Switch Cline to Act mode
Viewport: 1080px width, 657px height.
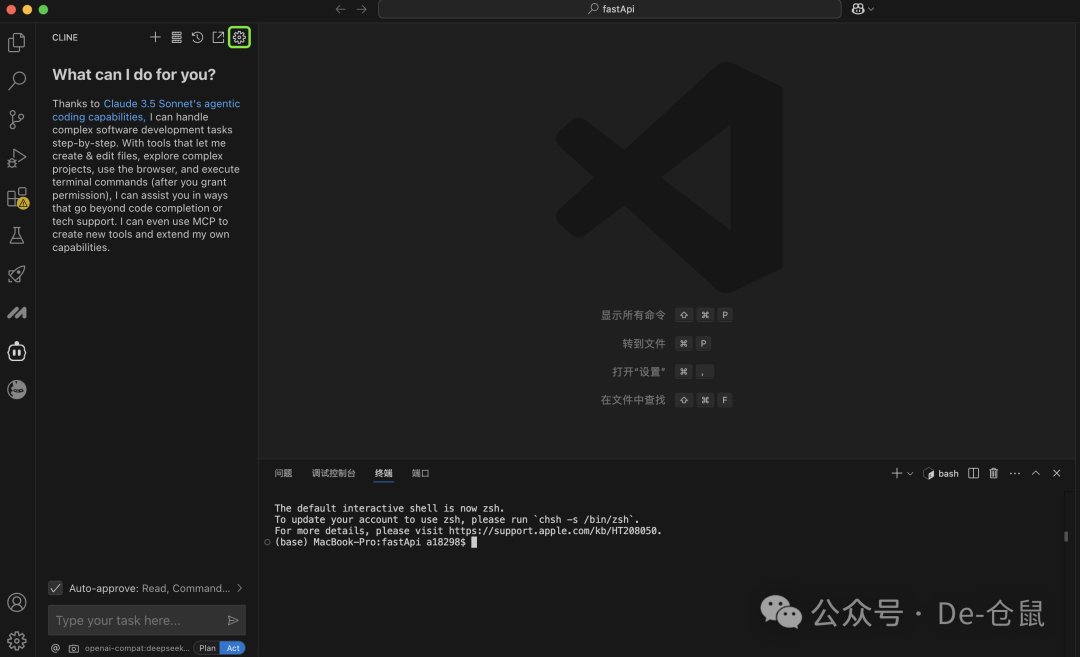pyautogui.click(x=232, y=648)
